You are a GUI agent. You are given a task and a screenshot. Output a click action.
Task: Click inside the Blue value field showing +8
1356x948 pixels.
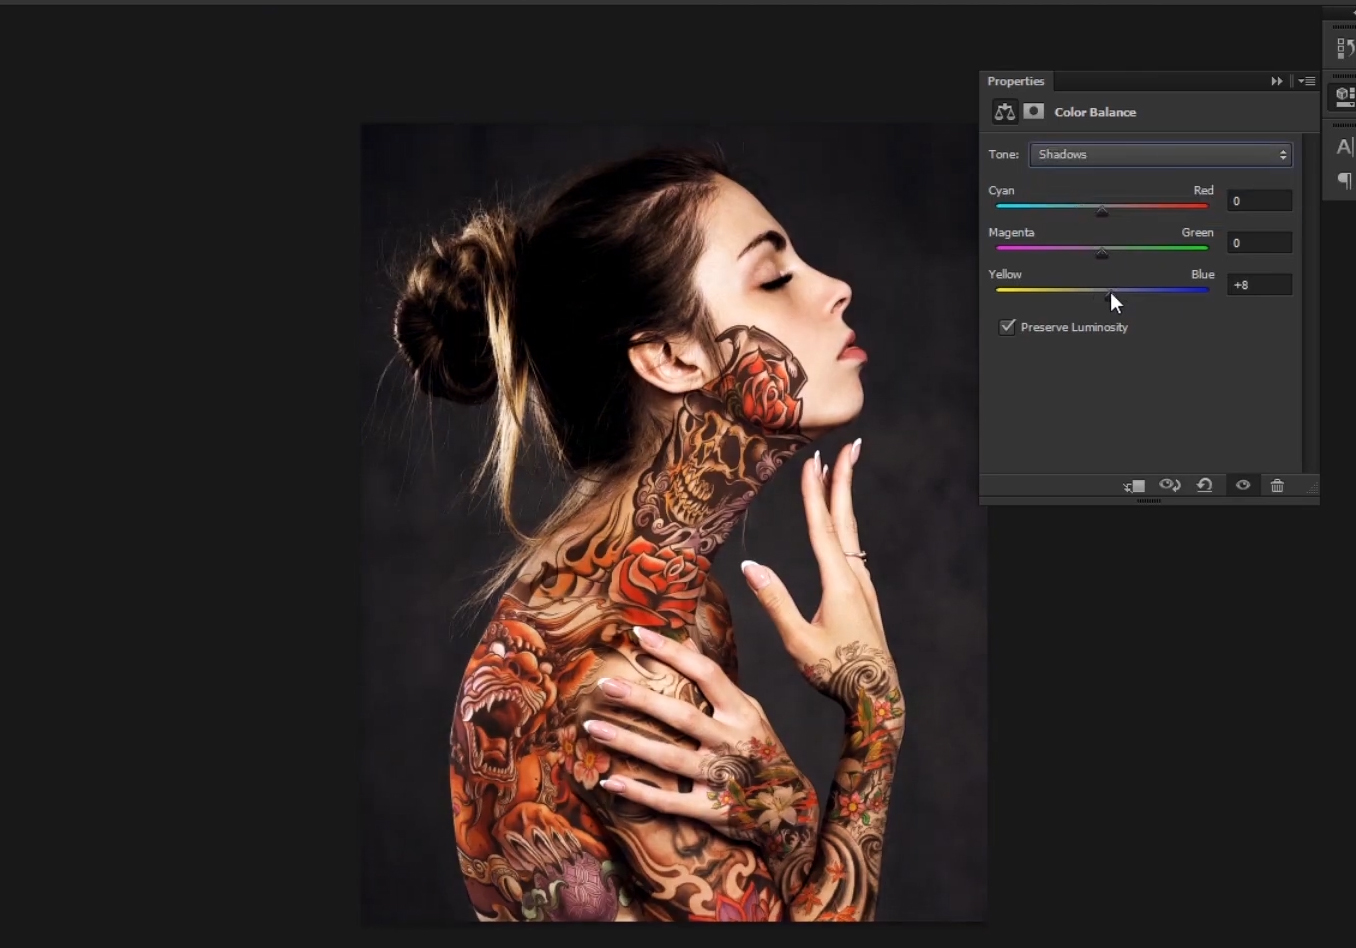point(1259,285)
